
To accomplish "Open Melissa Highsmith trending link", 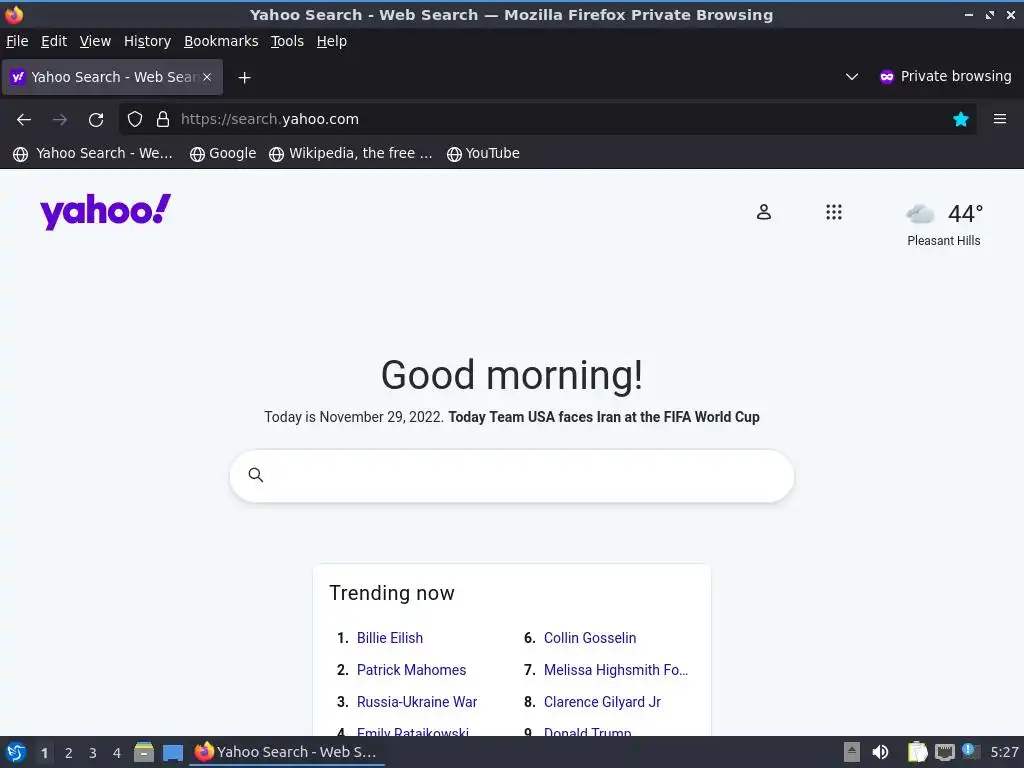I will pyautogui.click(x=616, y=670).
